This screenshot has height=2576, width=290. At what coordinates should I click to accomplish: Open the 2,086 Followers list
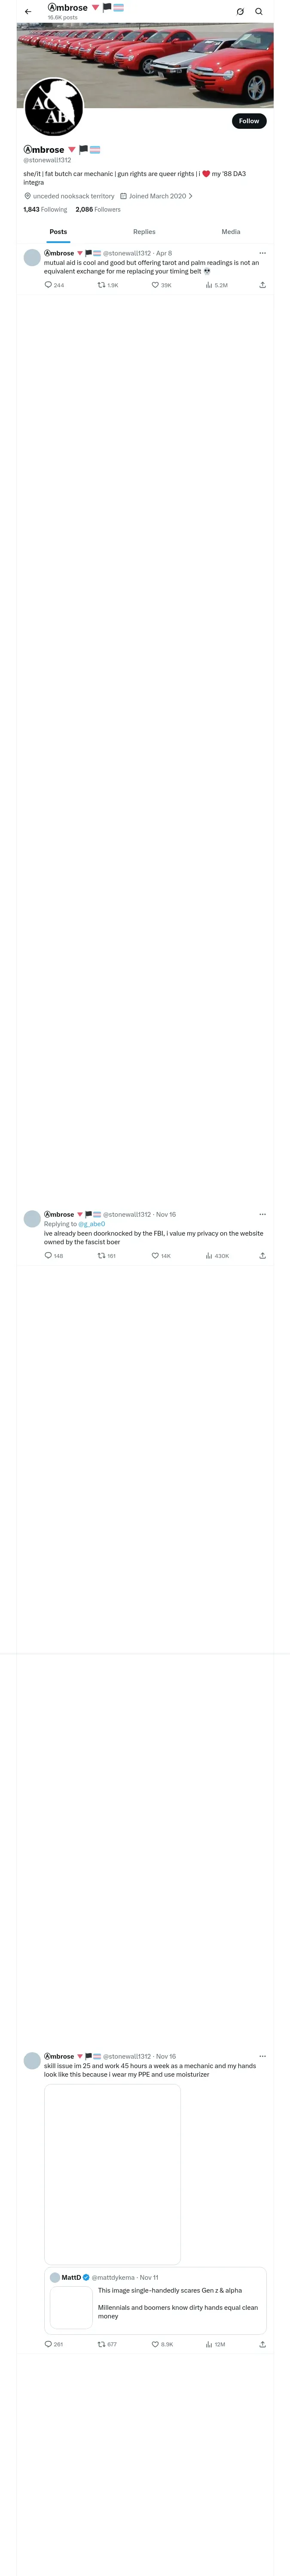pos(98,210)
